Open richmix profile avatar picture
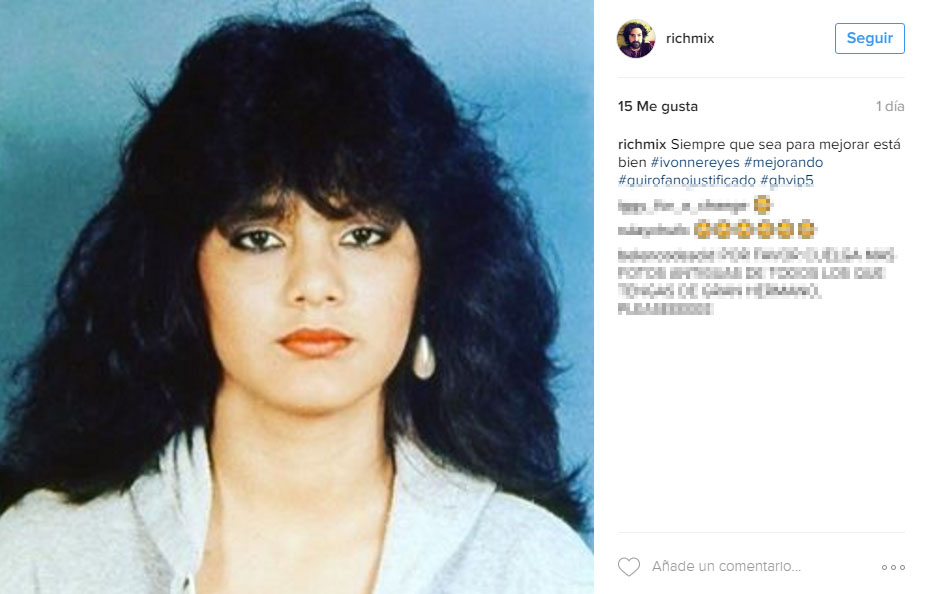Viewport: 926px width, 594px height. [x=636, y=38]
